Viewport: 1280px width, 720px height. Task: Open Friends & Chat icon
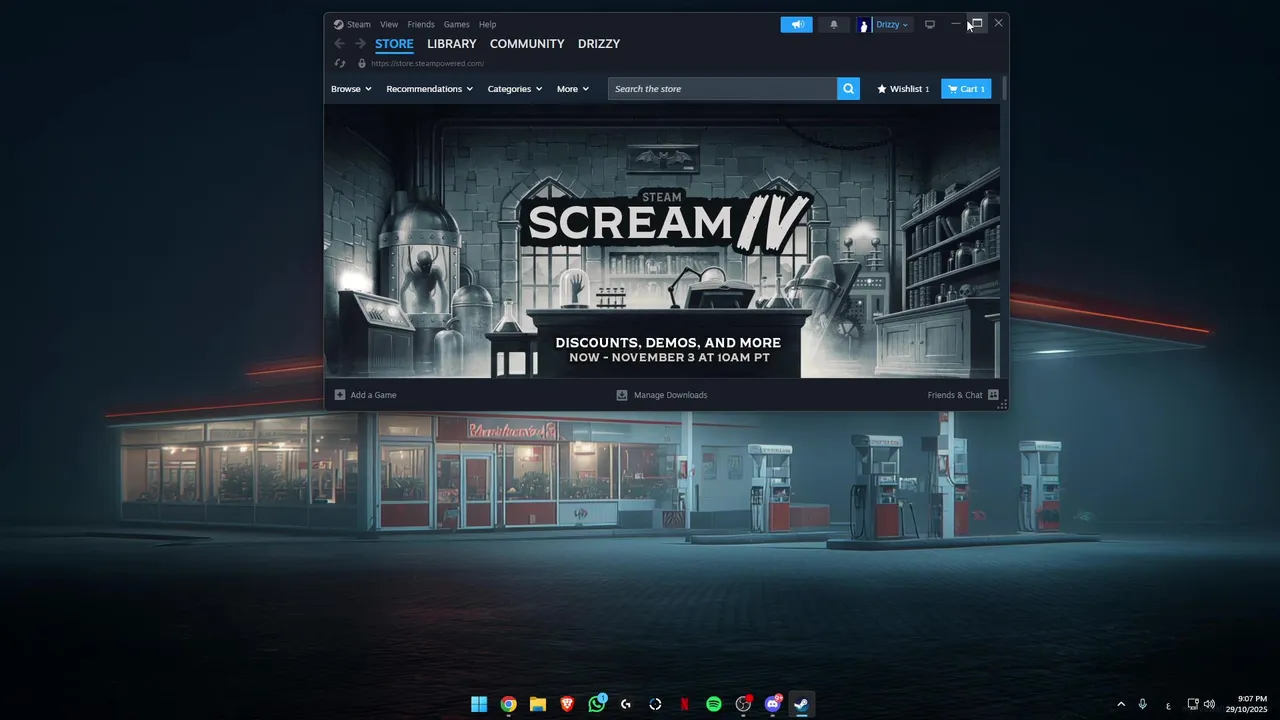tap(993, 395)
